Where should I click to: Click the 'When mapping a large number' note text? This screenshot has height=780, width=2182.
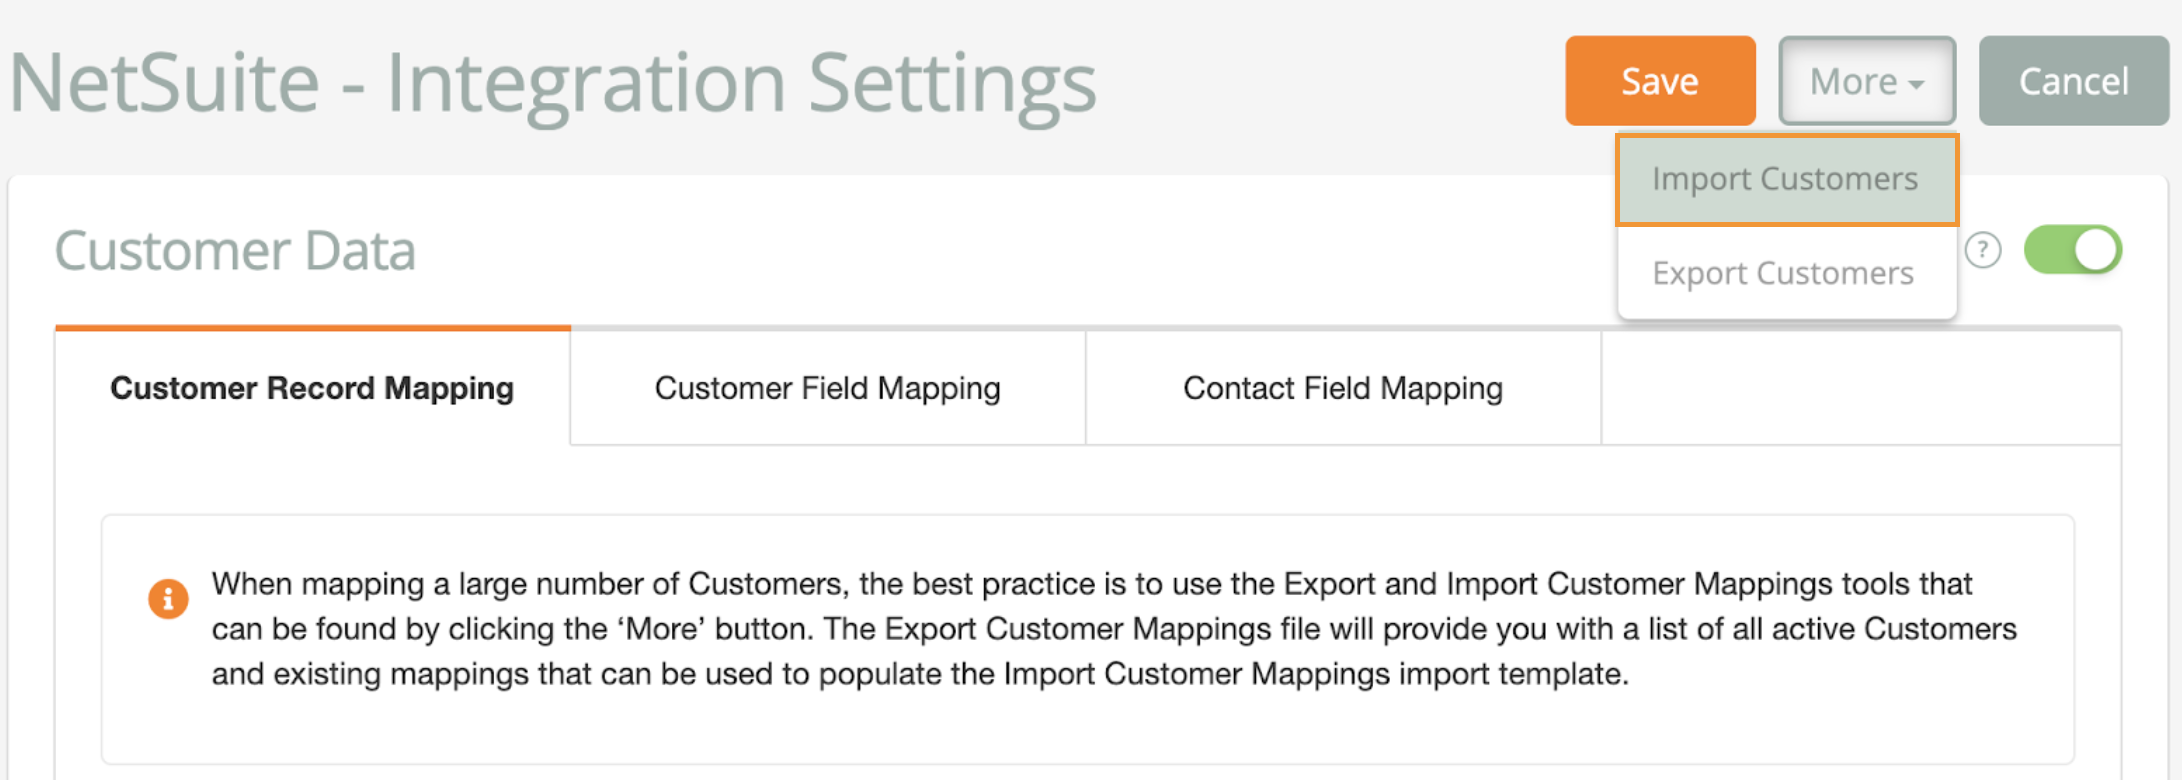pos(1114,629)
